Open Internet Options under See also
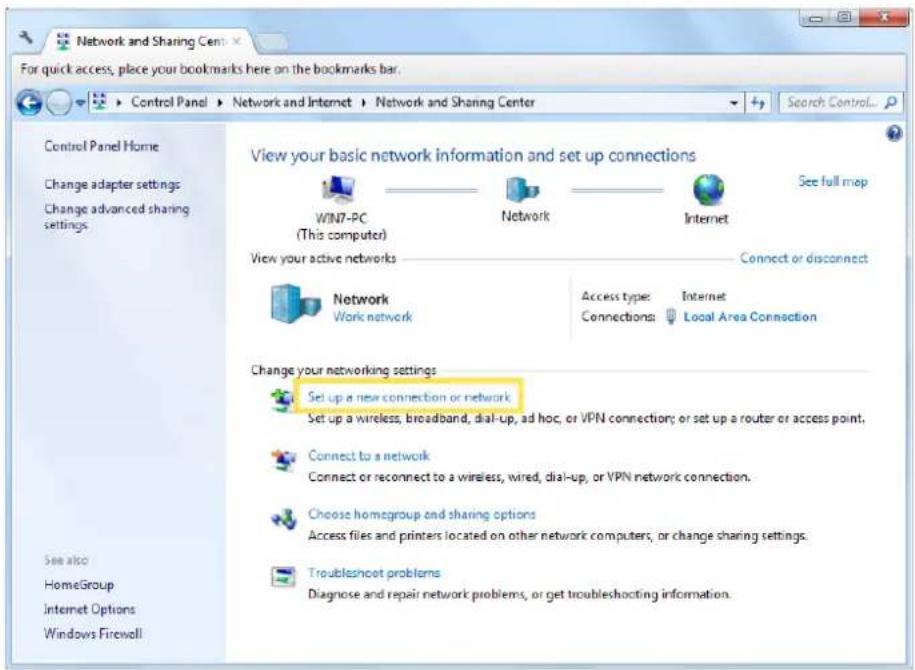 [x=90, y=609]
